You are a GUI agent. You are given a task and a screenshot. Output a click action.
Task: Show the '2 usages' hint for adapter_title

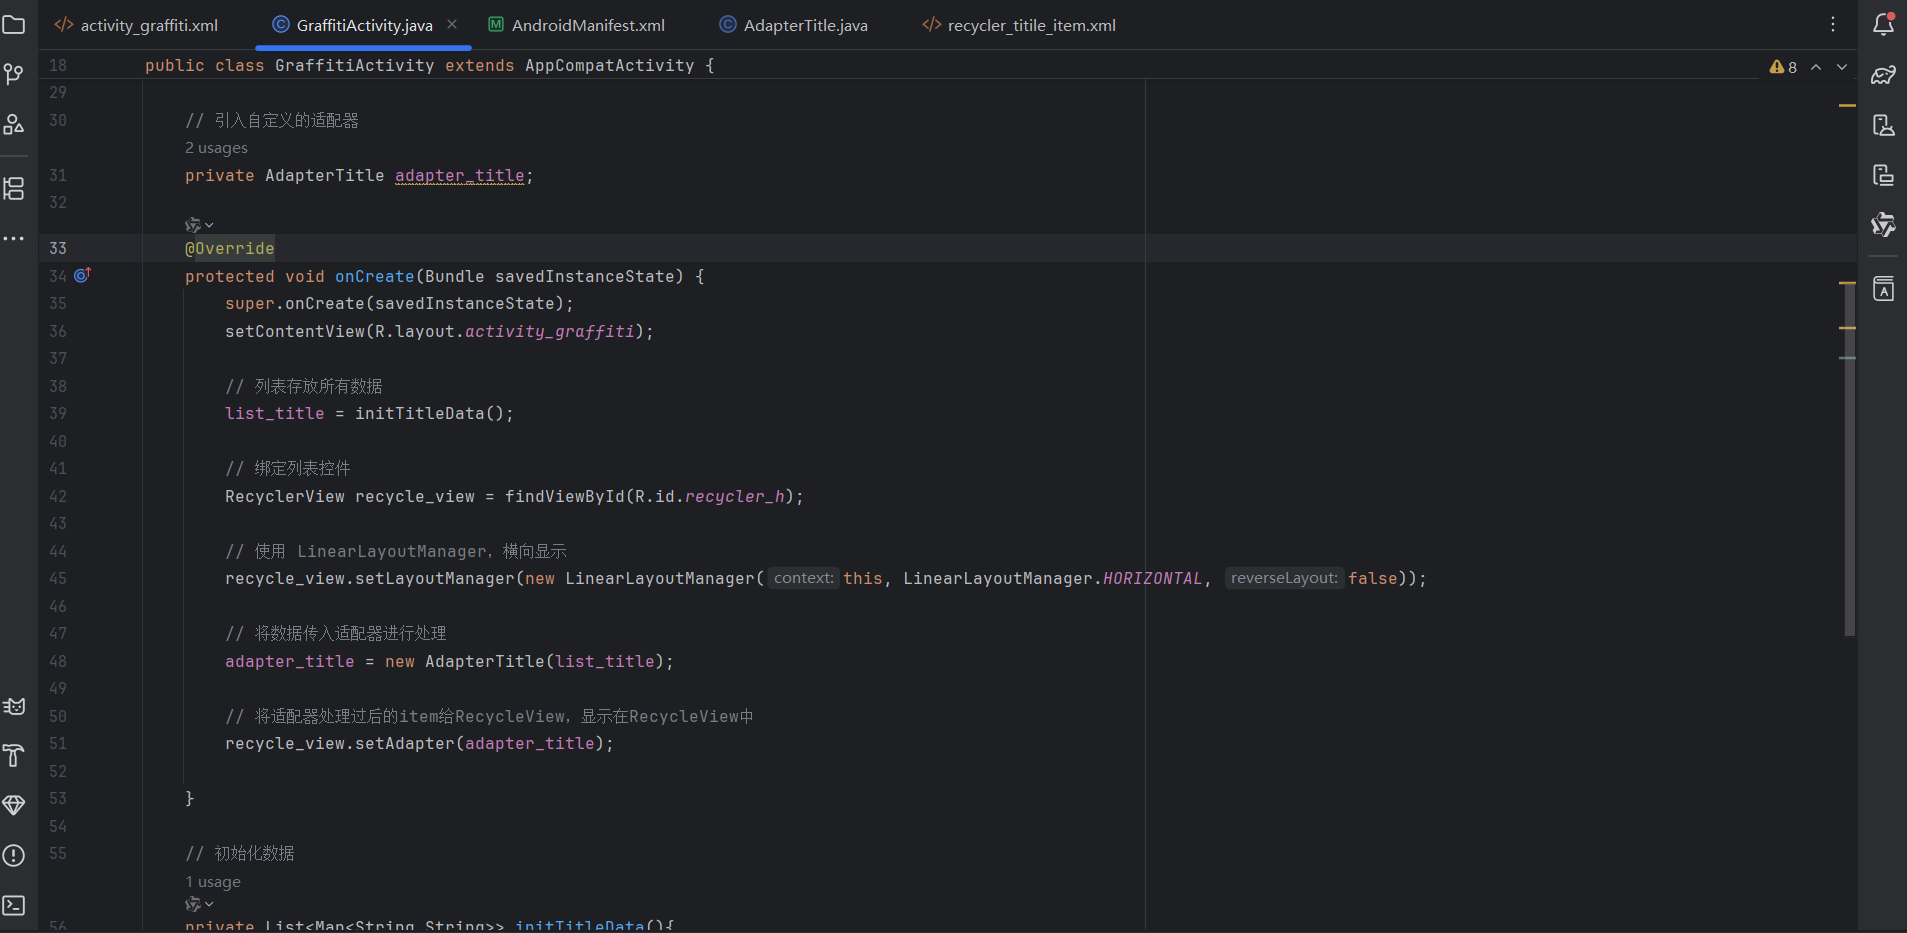[216, 148]
